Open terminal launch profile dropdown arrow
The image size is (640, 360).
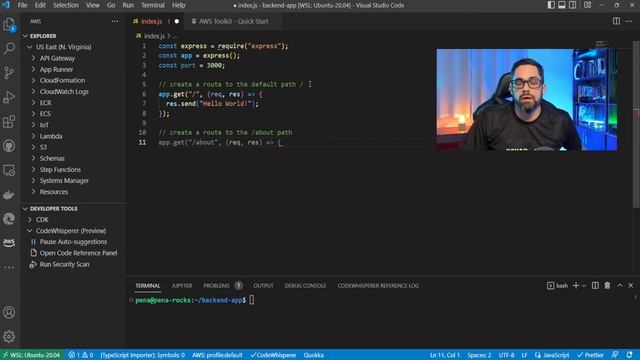[584, 286]
